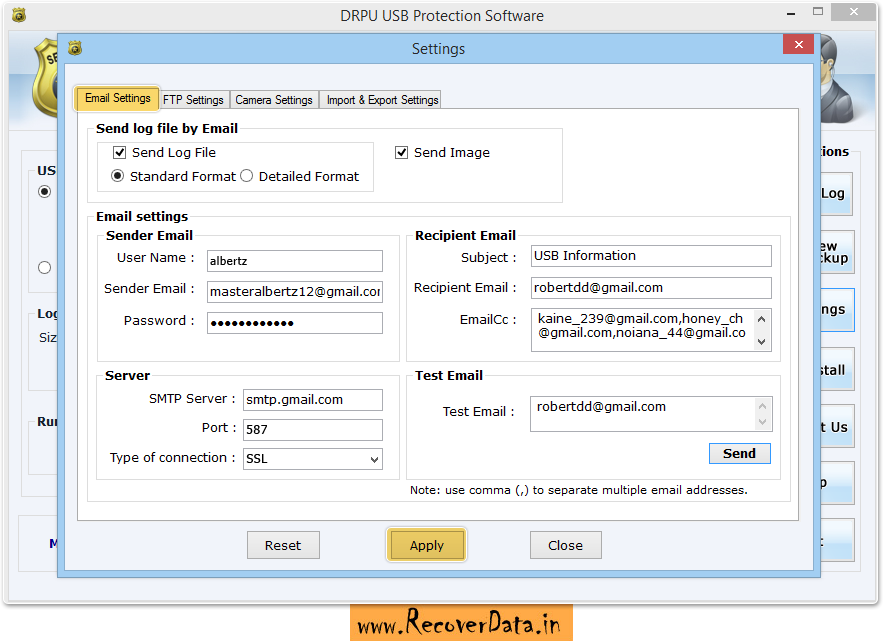Viewport: 883px width, 641px height.
Task: Click up arrow of Test Email scrollbar
Action: 762,406
